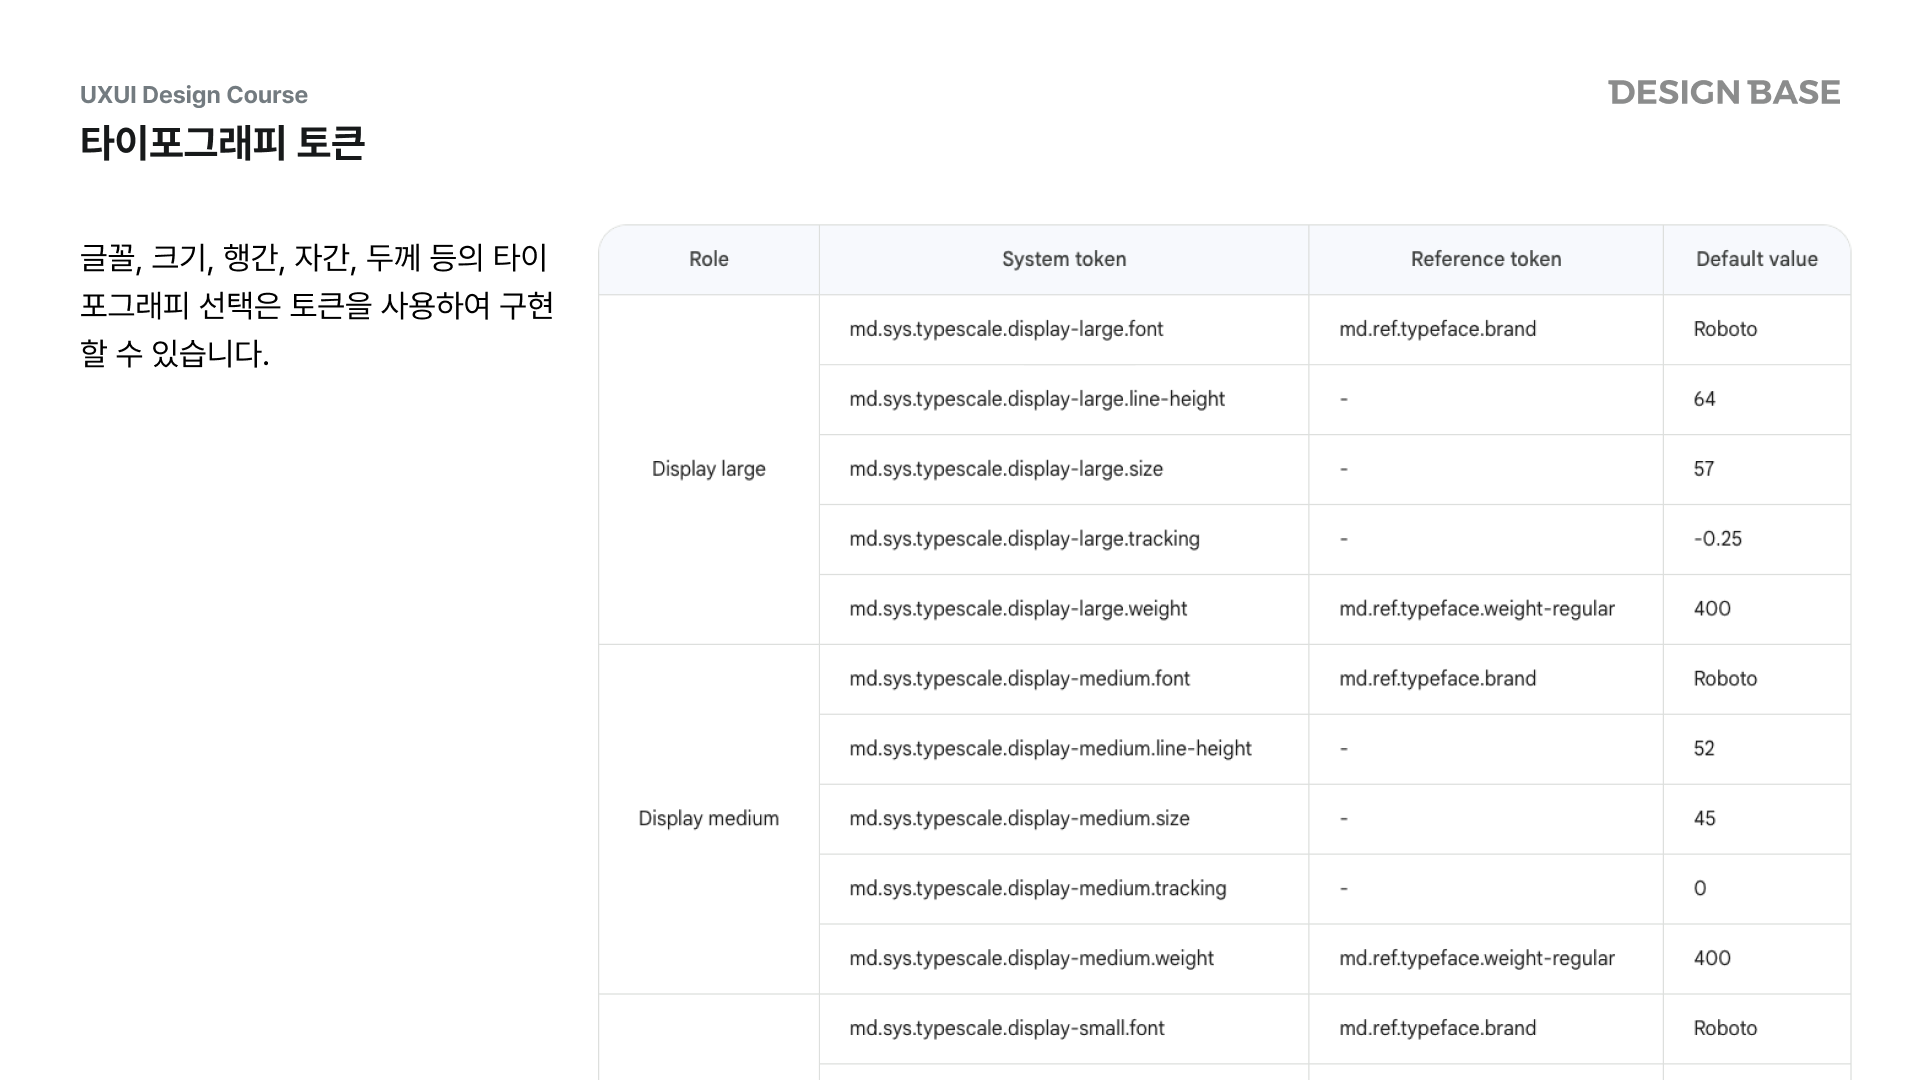Select token "md.sys.typescale.display-medium.font"

click(x=1019, y=679)
